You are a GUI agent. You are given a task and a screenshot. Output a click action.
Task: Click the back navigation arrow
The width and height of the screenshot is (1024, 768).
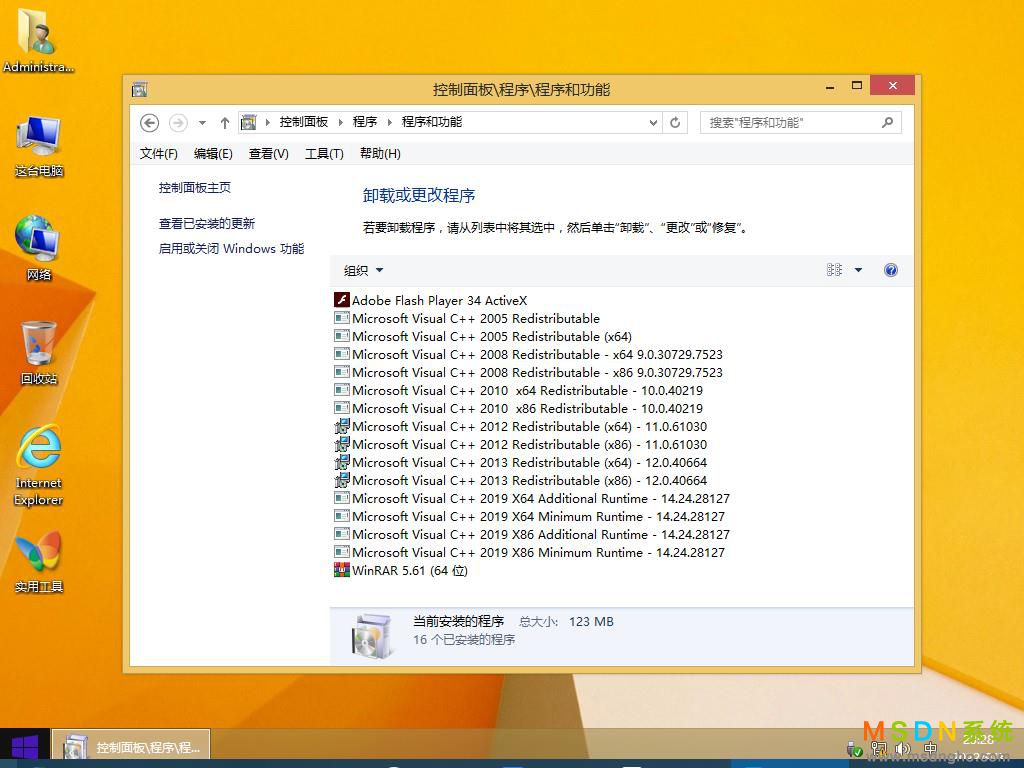150,123
